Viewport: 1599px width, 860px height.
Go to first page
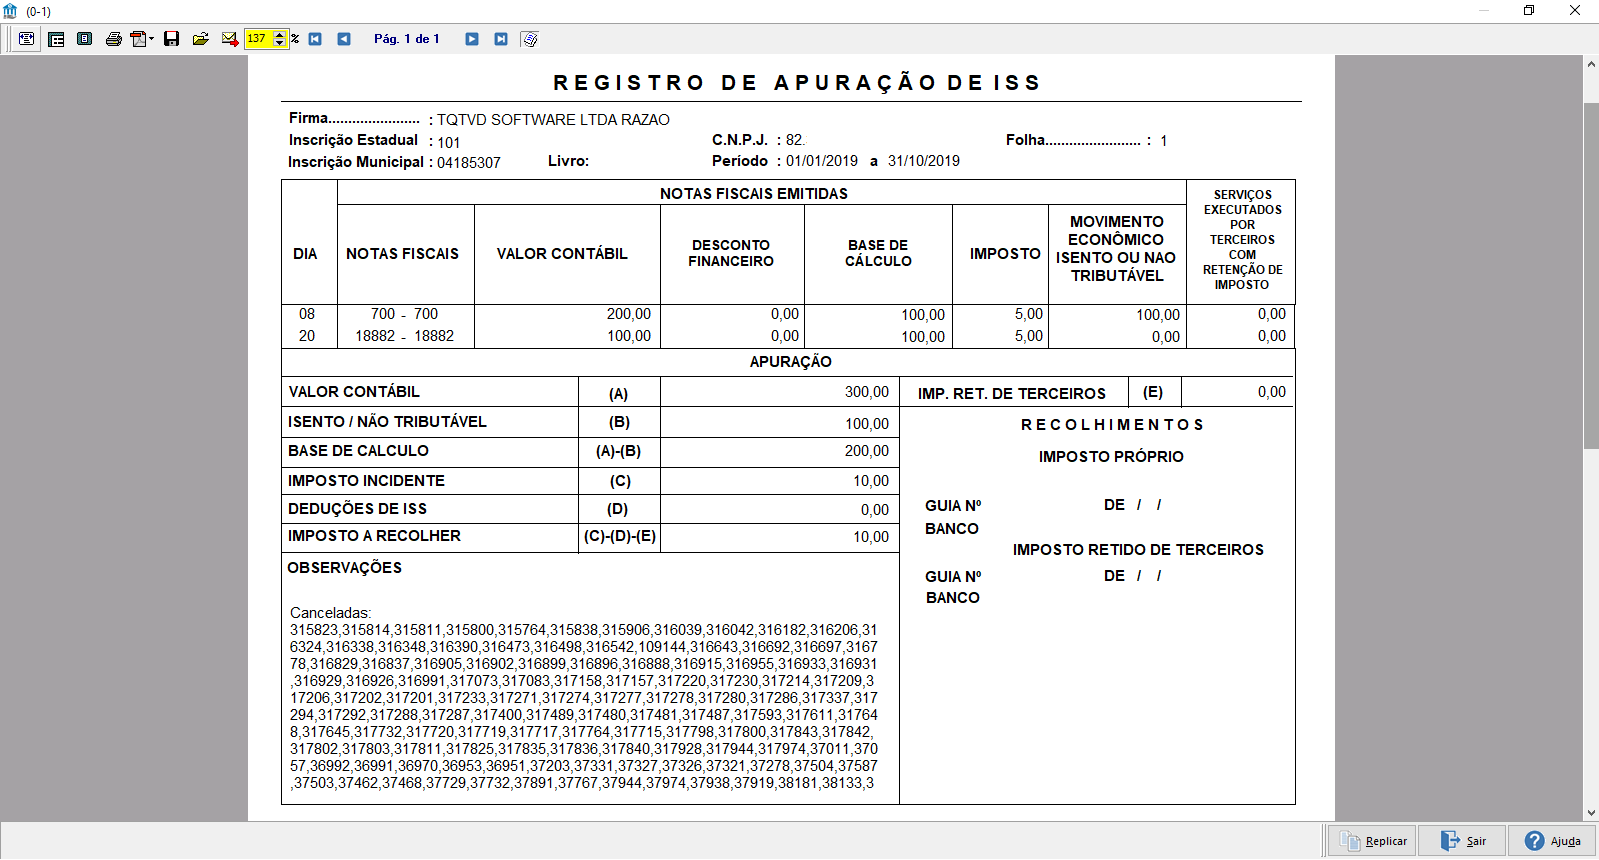315,39
